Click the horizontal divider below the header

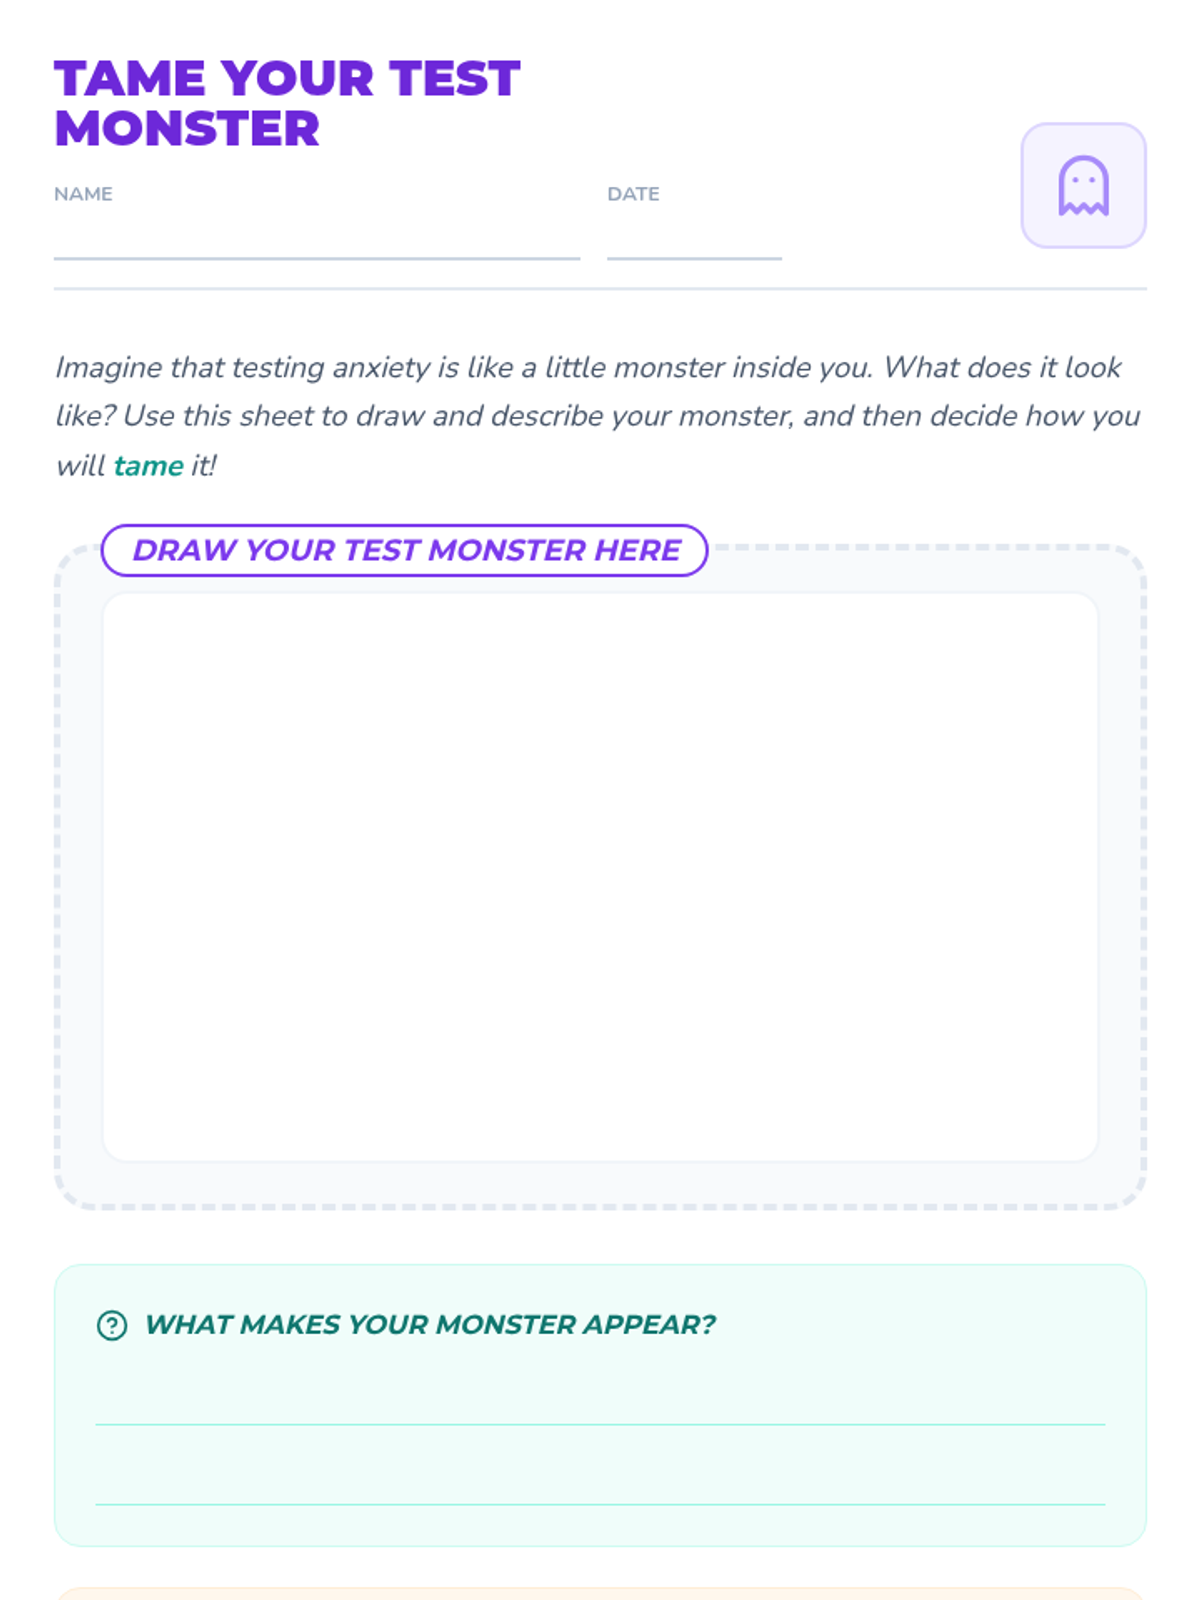600,289
